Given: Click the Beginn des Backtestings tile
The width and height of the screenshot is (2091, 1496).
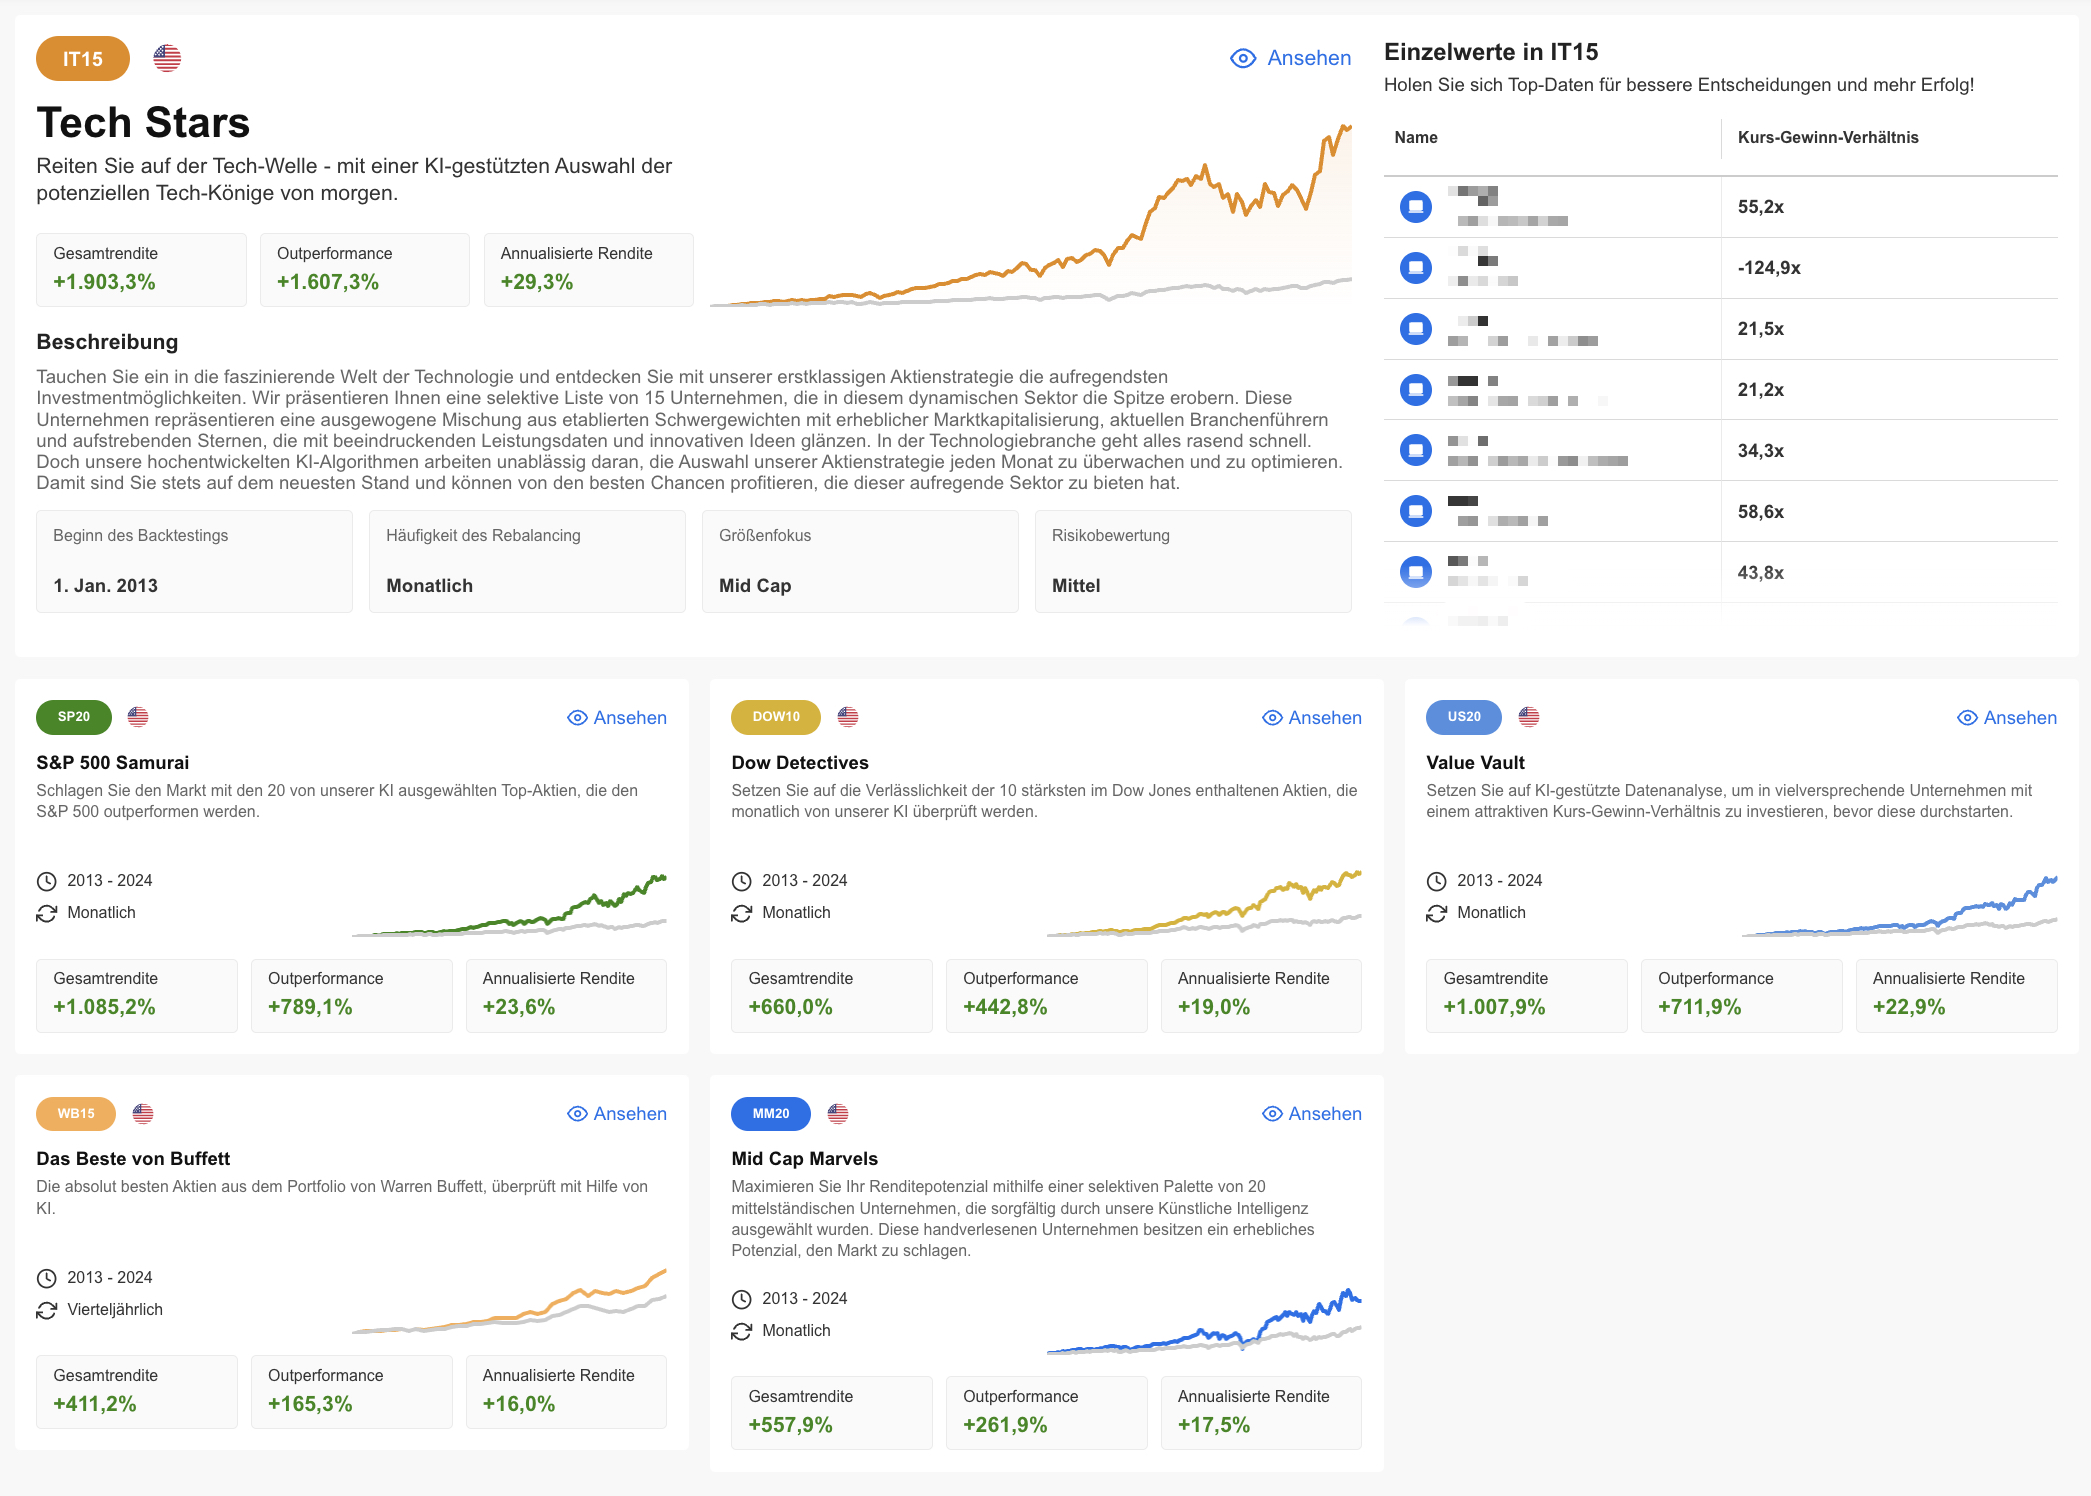Looking at the screenshot, I should click(194, 562).
